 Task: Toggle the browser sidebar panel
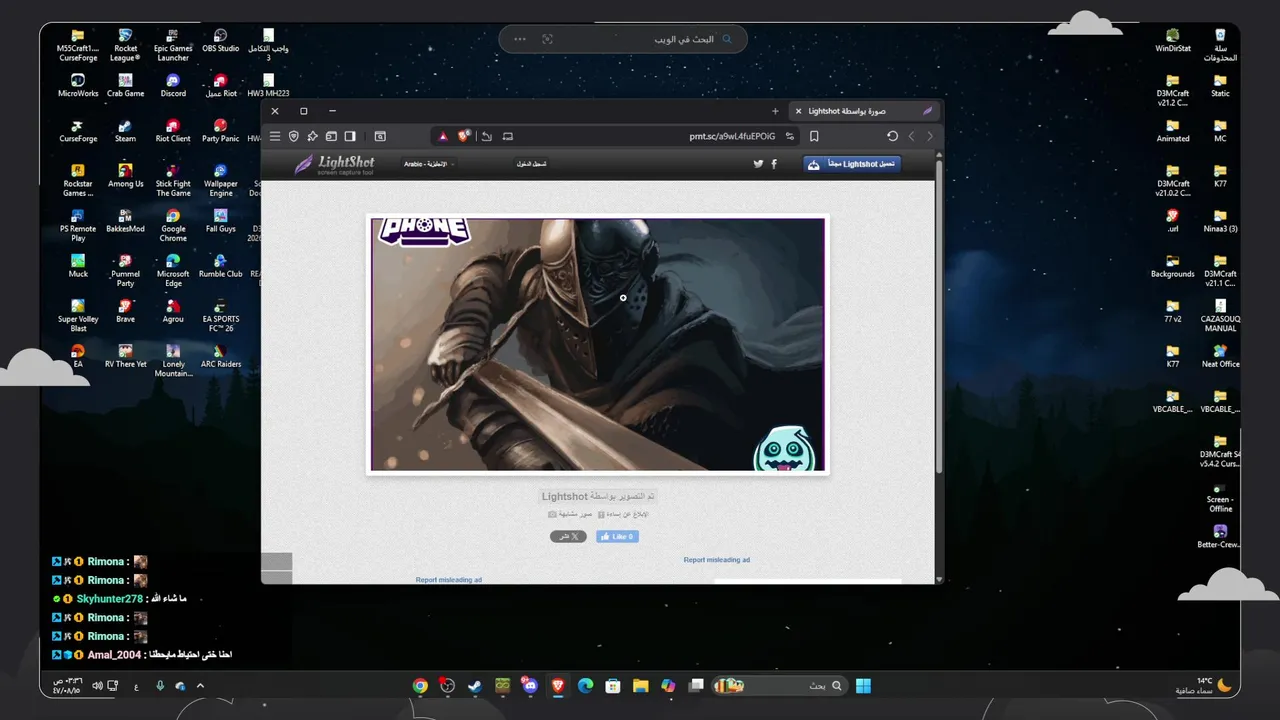pyautogui.click(x=350, y=136)
